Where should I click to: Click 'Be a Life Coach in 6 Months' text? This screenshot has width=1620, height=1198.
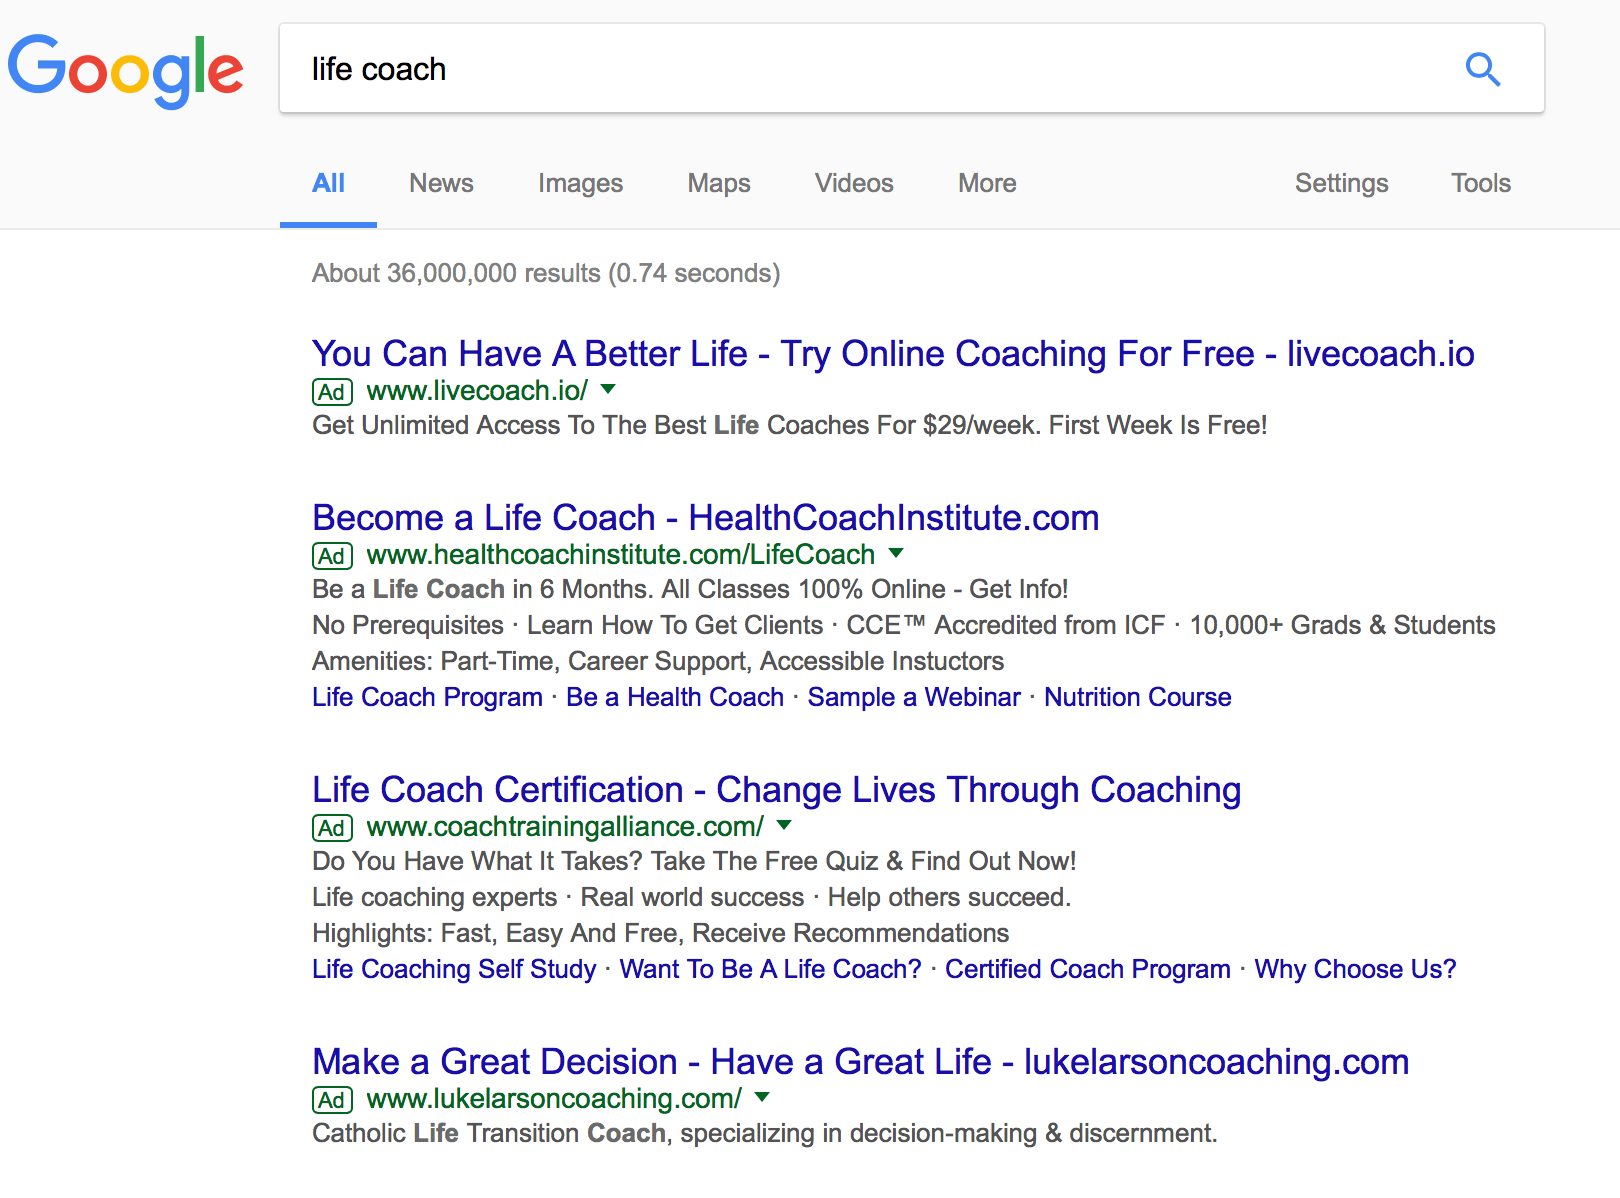point(690,589)
